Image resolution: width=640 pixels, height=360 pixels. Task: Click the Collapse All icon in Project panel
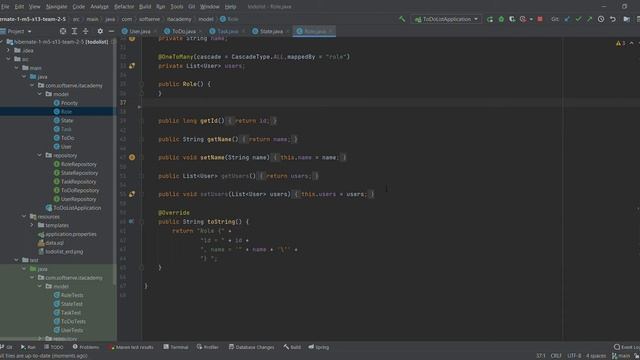(86, 31)
